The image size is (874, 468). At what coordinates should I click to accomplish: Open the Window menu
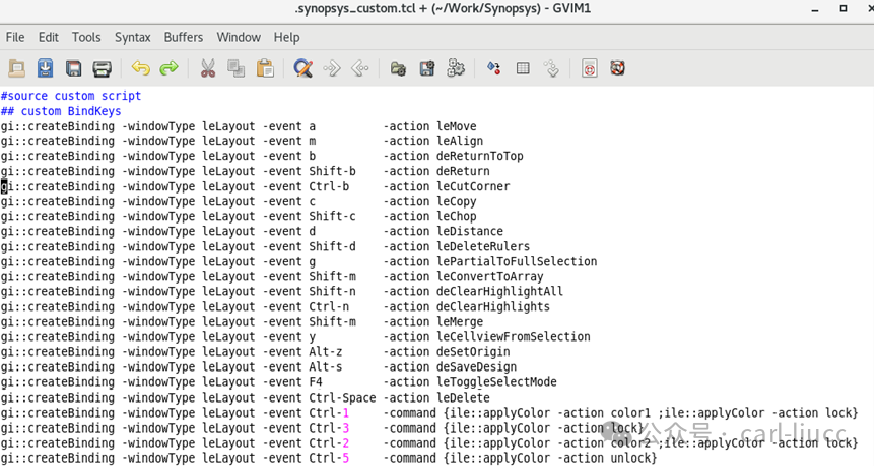tap(239, 37)
